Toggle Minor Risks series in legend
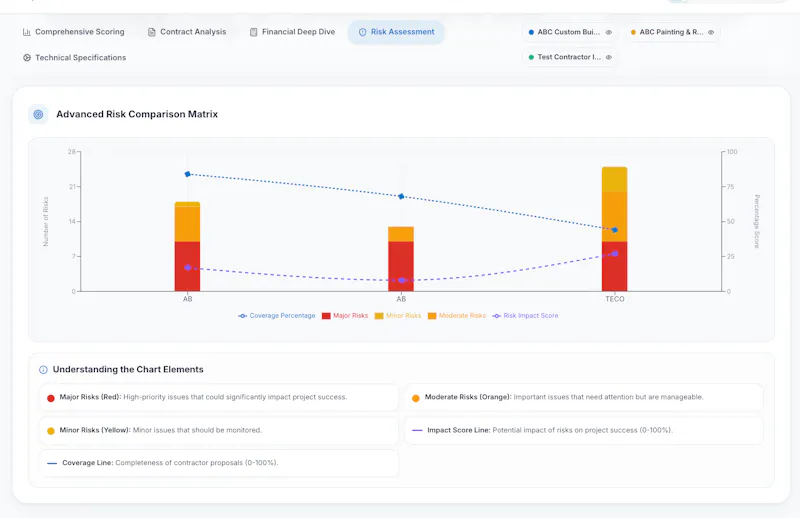This screenshot has width=800, height=518. [x=398, y=316]
